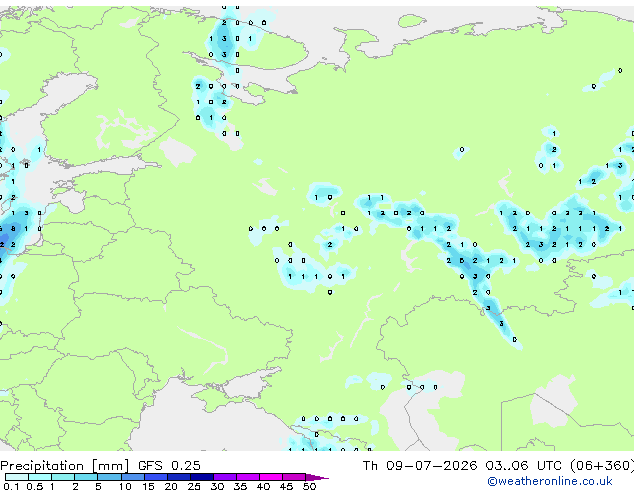Image resolution: width=634 pixels, height=490 pixels.
Task: Click the legend value '50'
Action: click(x=309, y=486)
